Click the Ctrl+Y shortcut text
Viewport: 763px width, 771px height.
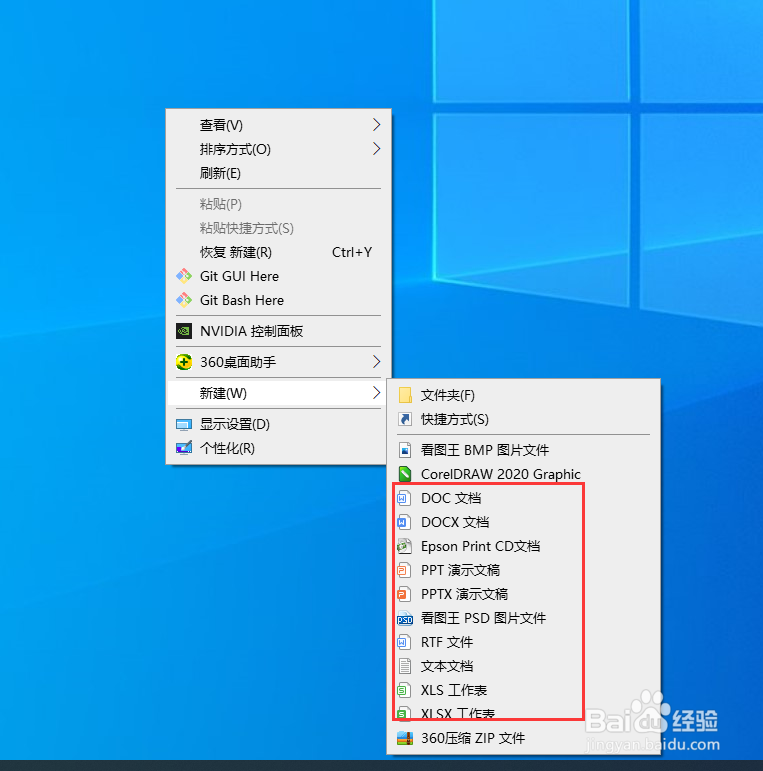[x=352, y=252]
